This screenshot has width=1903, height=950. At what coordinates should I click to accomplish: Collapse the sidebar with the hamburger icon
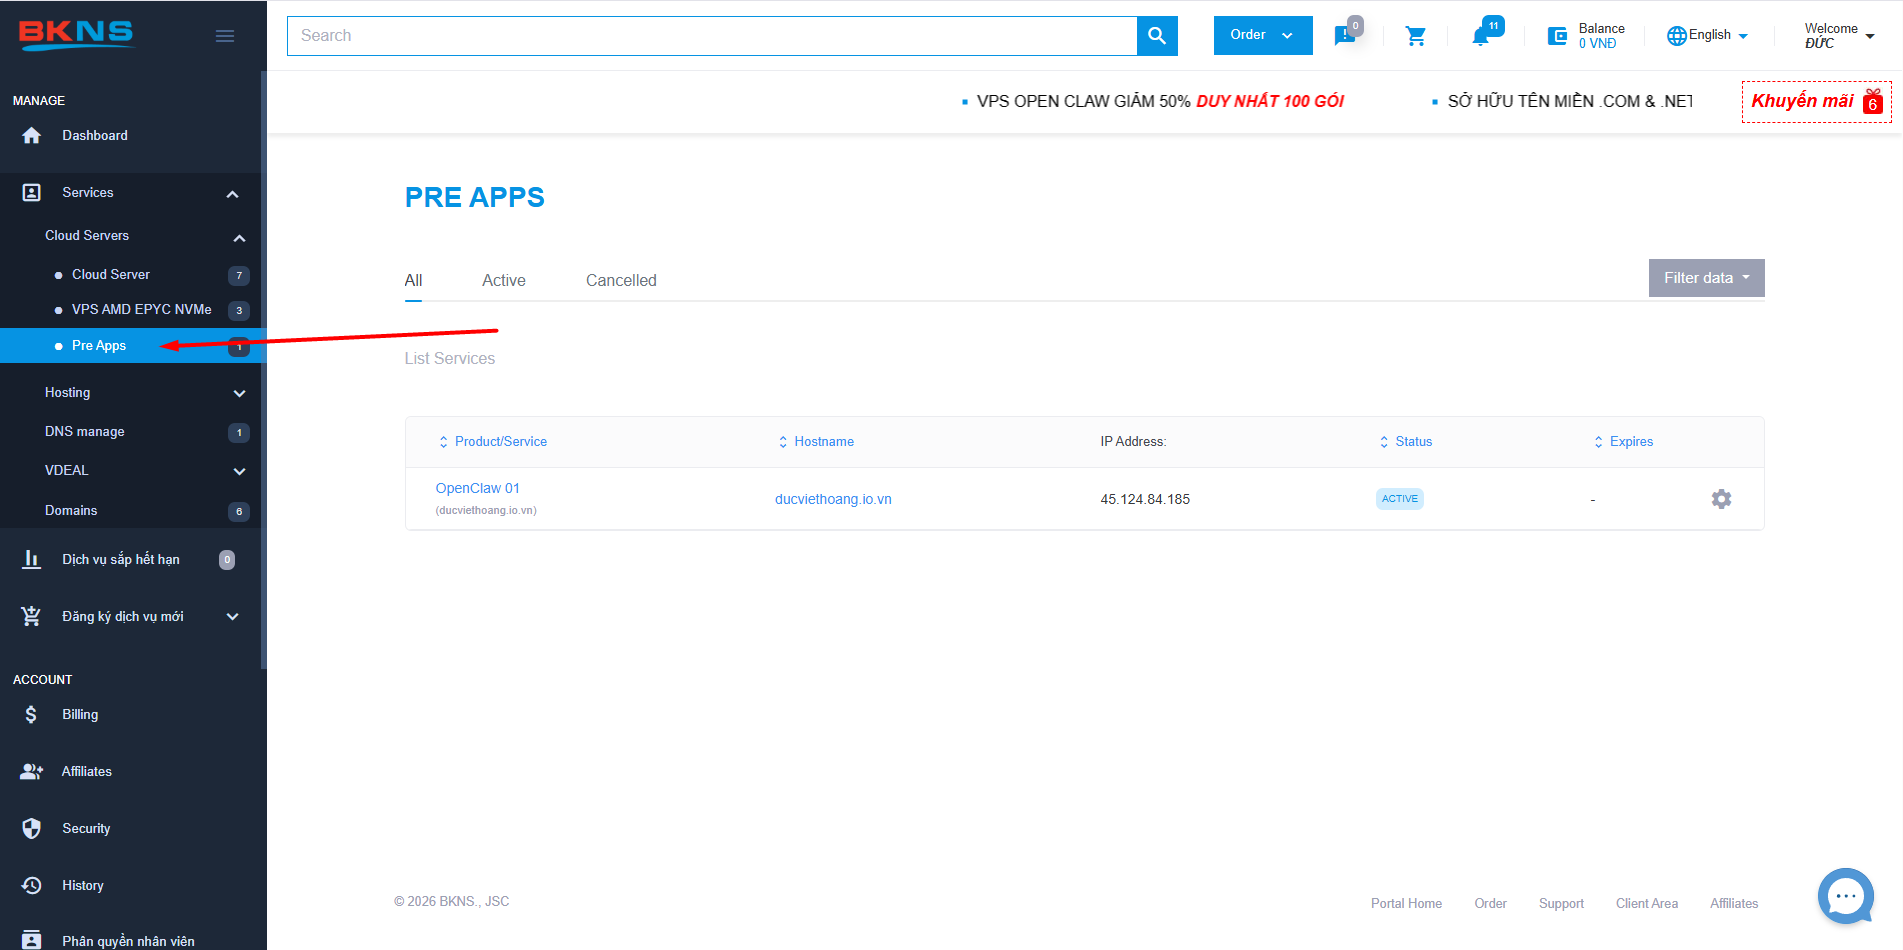[225, 36]
